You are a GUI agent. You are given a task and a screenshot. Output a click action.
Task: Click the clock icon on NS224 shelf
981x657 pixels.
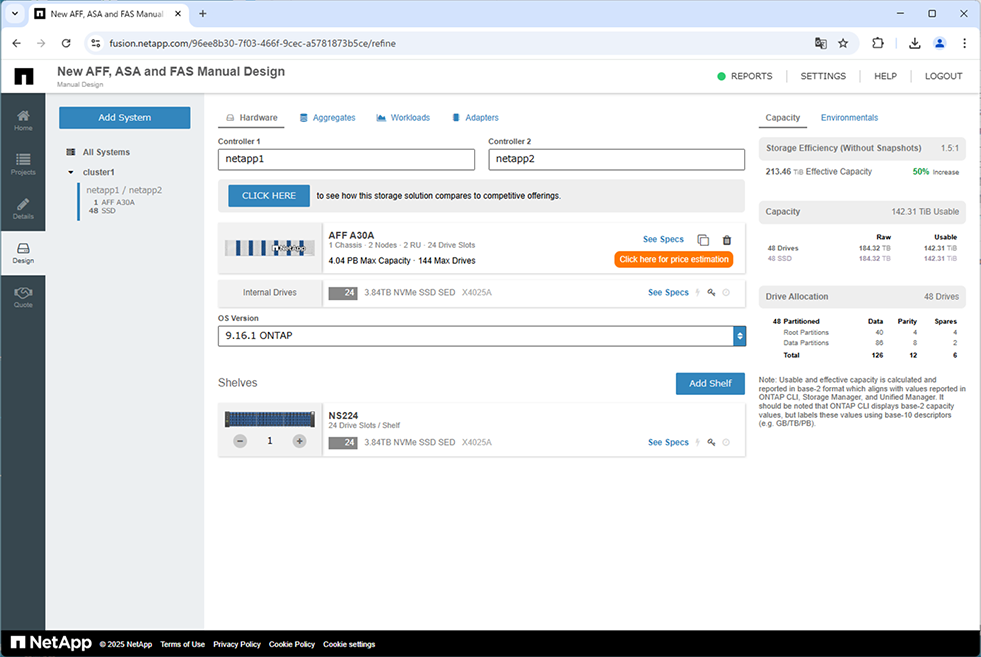pyautogui.click(x=726, y=442)
